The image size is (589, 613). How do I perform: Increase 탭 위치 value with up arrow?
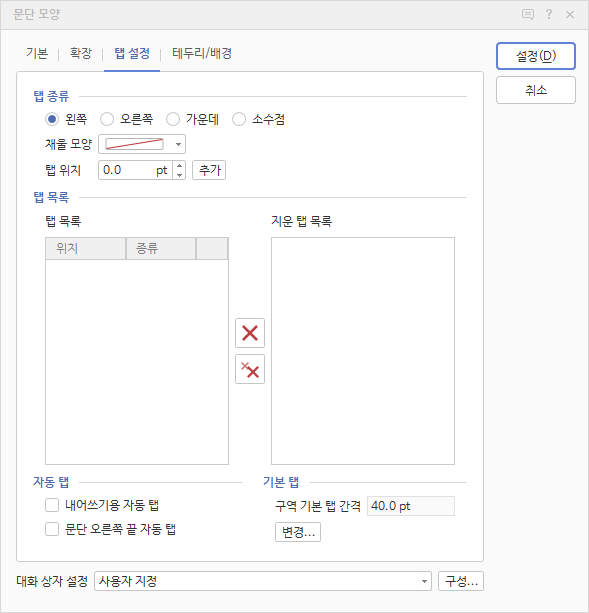pyautogui.click(x=179, y=166)
